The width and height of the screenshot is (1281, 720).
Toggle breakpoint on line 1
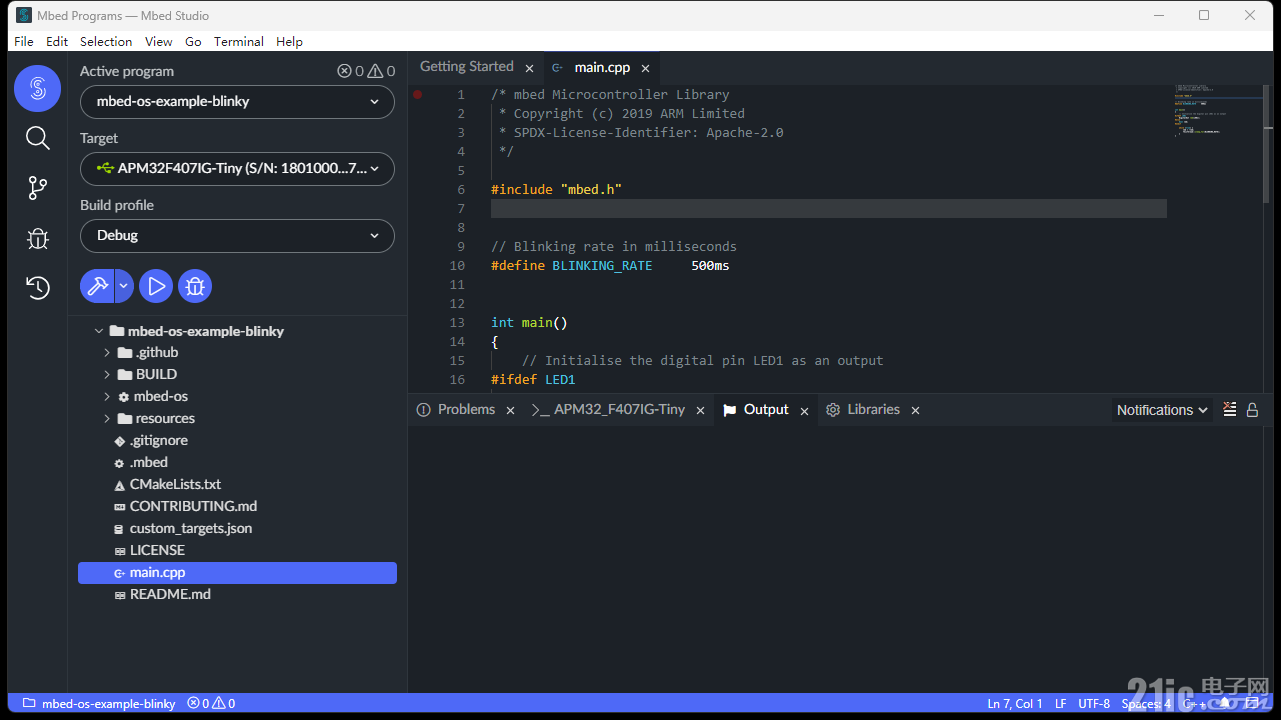point(418,94)
